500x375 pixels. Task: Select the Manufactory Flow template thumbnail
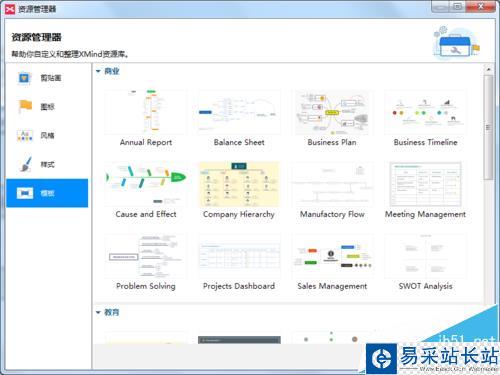coord(332,184)
